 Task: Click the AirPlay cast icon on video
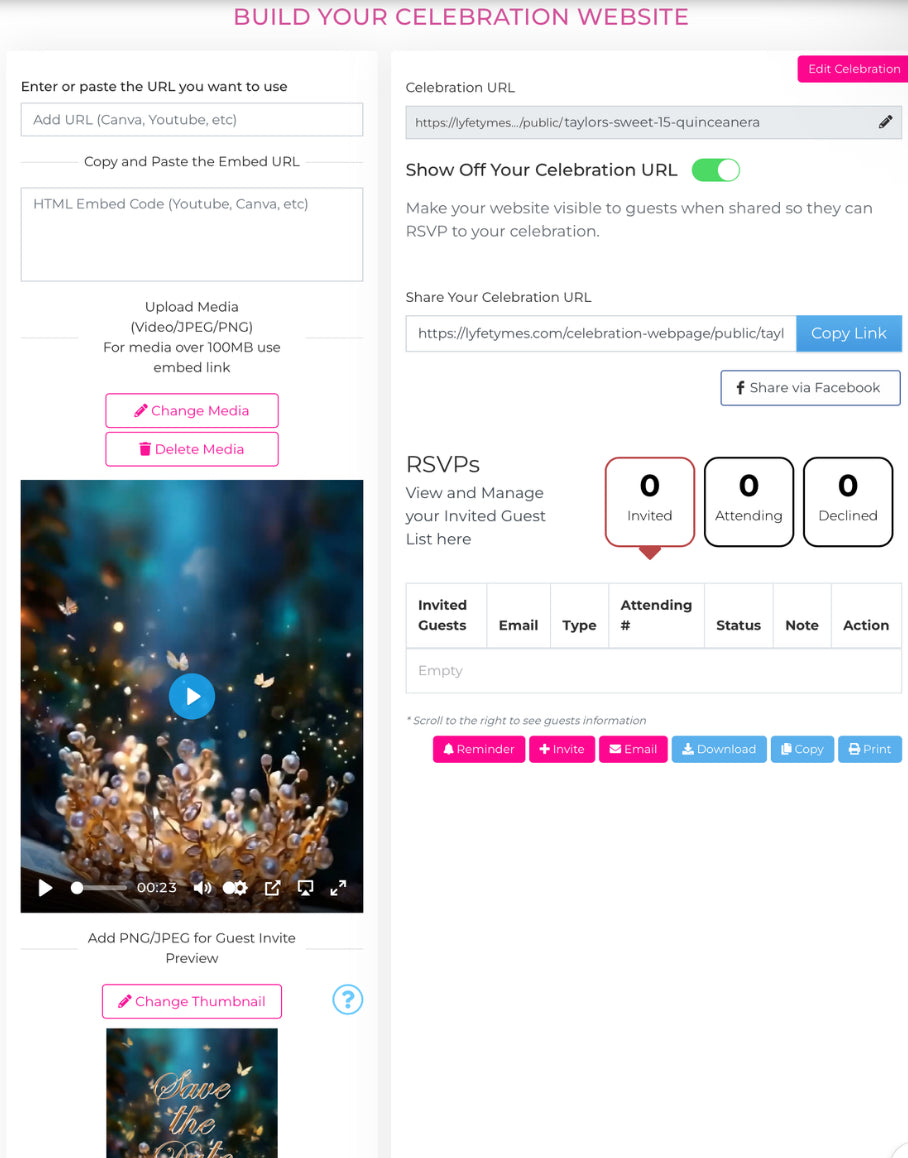tap(305, 888)
